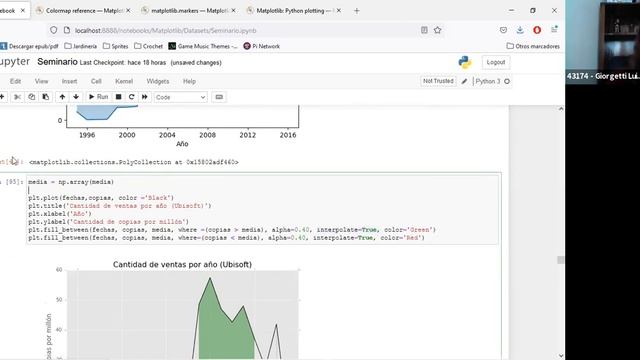640x360 pixels.
Task: Open a new browser tab
Action: [x=357, y=11]
